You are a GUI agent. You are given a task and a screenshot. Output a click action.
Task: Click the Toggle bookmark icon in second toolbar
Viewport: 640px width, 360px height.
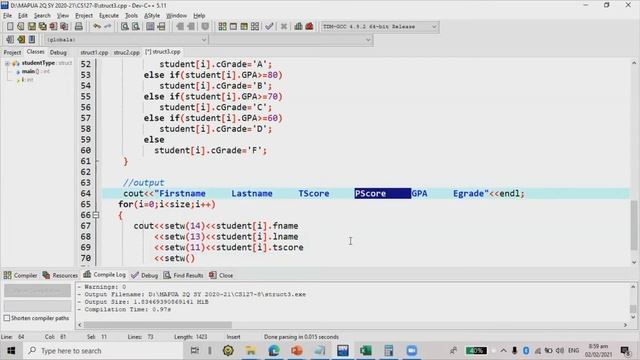21,40
